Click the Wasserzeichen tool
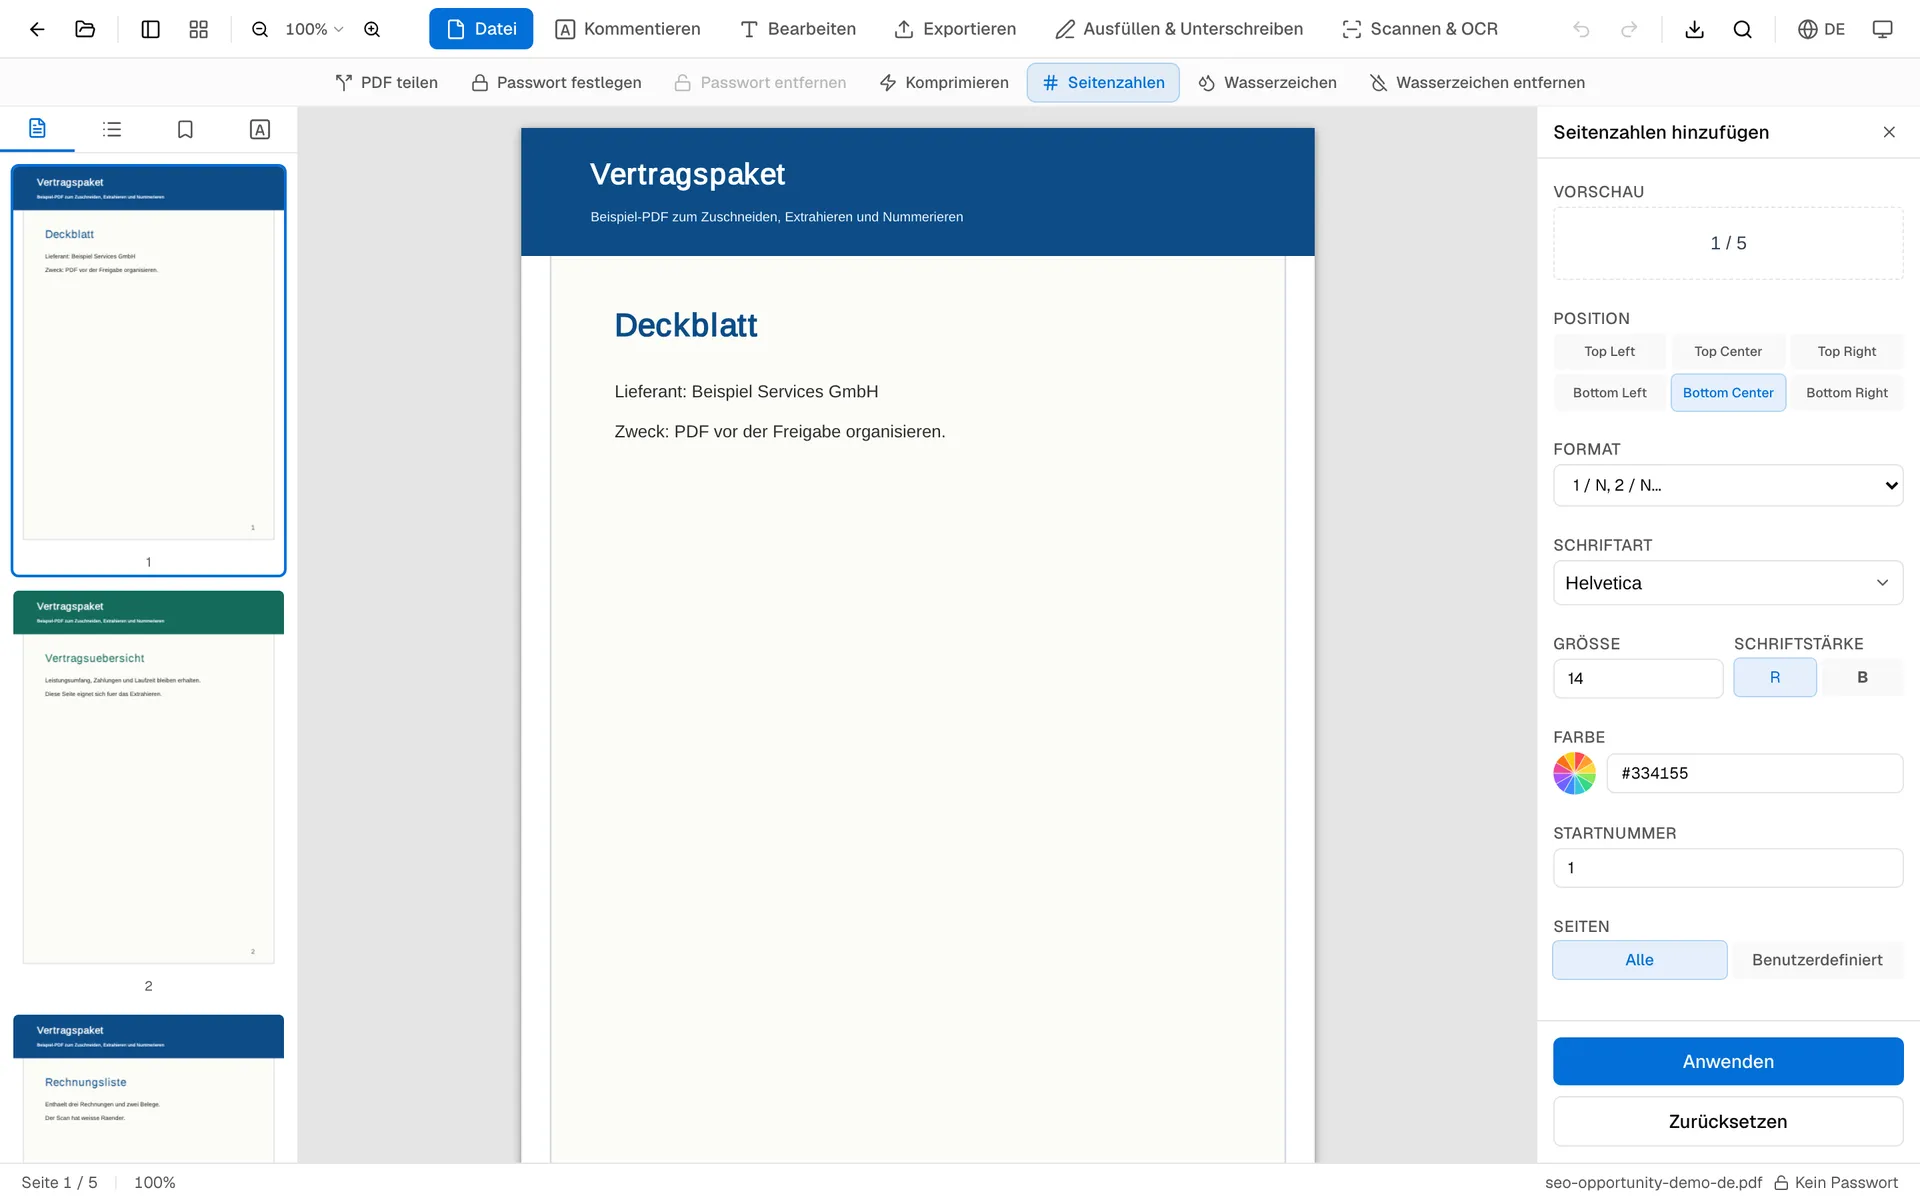1920x1200 pixels. [x=1267, y=82]
